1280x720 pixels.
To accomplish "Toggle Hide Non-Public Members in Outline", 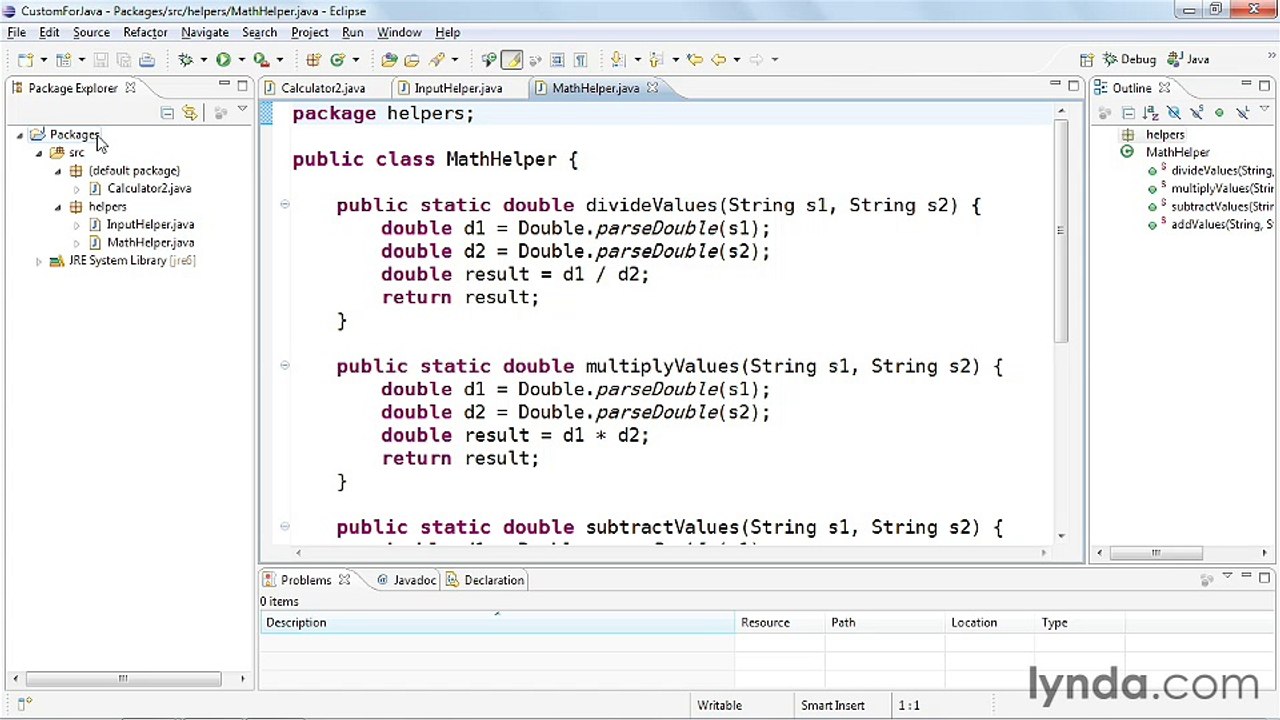I will (1219, 113).
